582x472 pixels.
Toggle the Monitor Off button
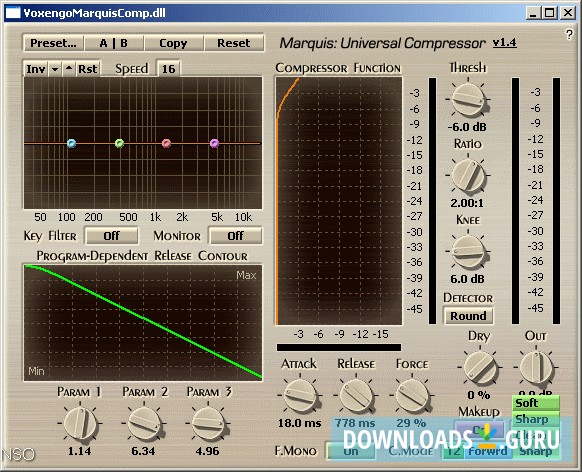[x=236, y=236]
